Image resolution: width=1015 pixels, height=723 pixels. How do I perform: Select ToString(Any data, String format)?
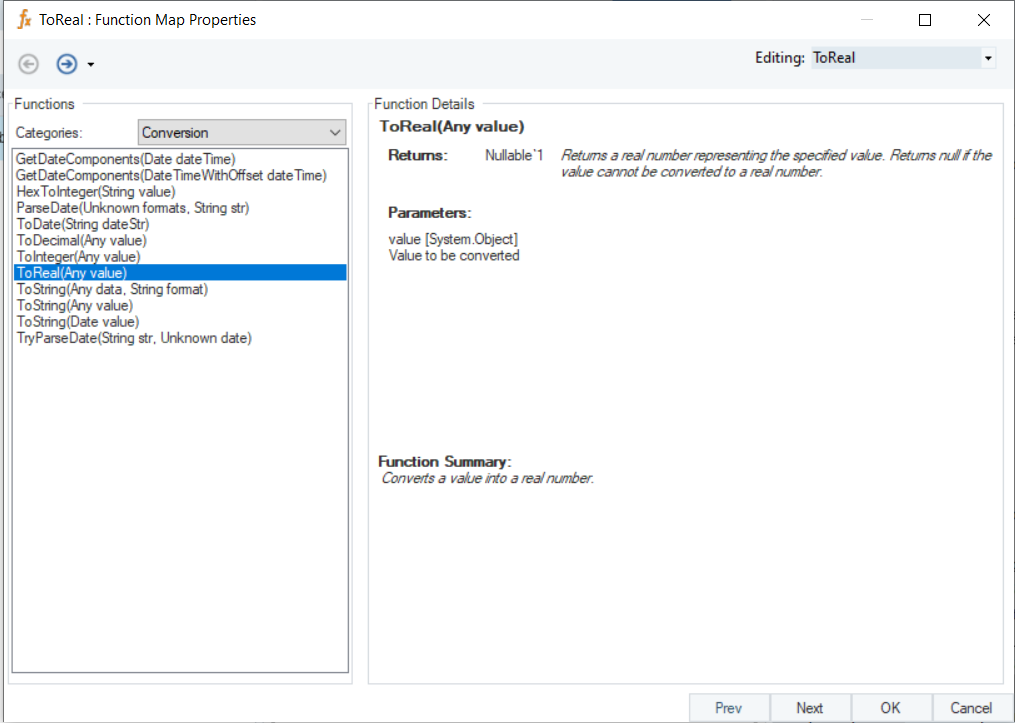point(112,289)
